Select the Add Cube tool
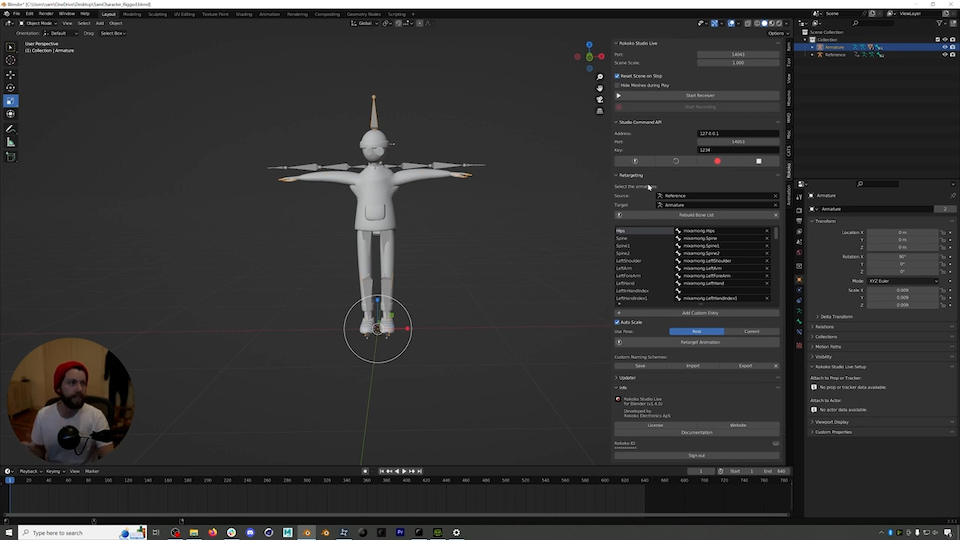Viewport: 960px width, 540px height. (x=10, y=157)
